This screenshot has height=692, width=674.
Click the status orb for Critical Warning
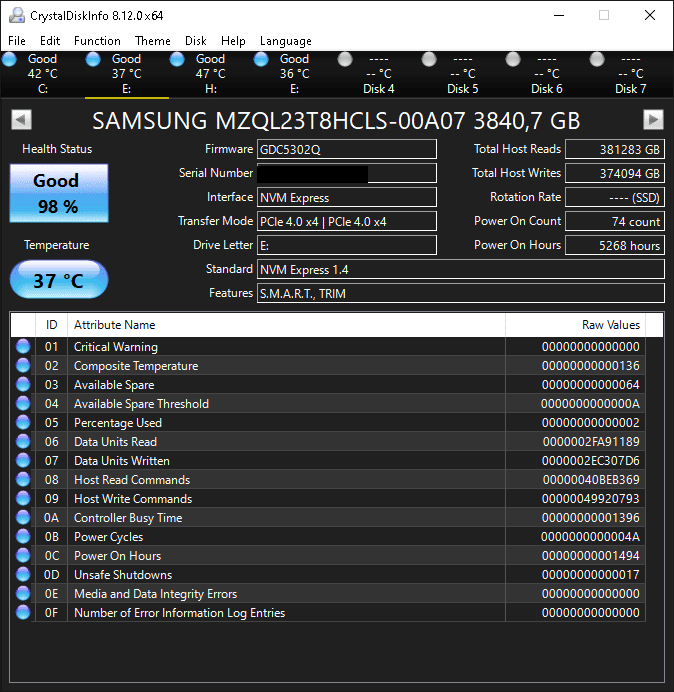point(23,346)
